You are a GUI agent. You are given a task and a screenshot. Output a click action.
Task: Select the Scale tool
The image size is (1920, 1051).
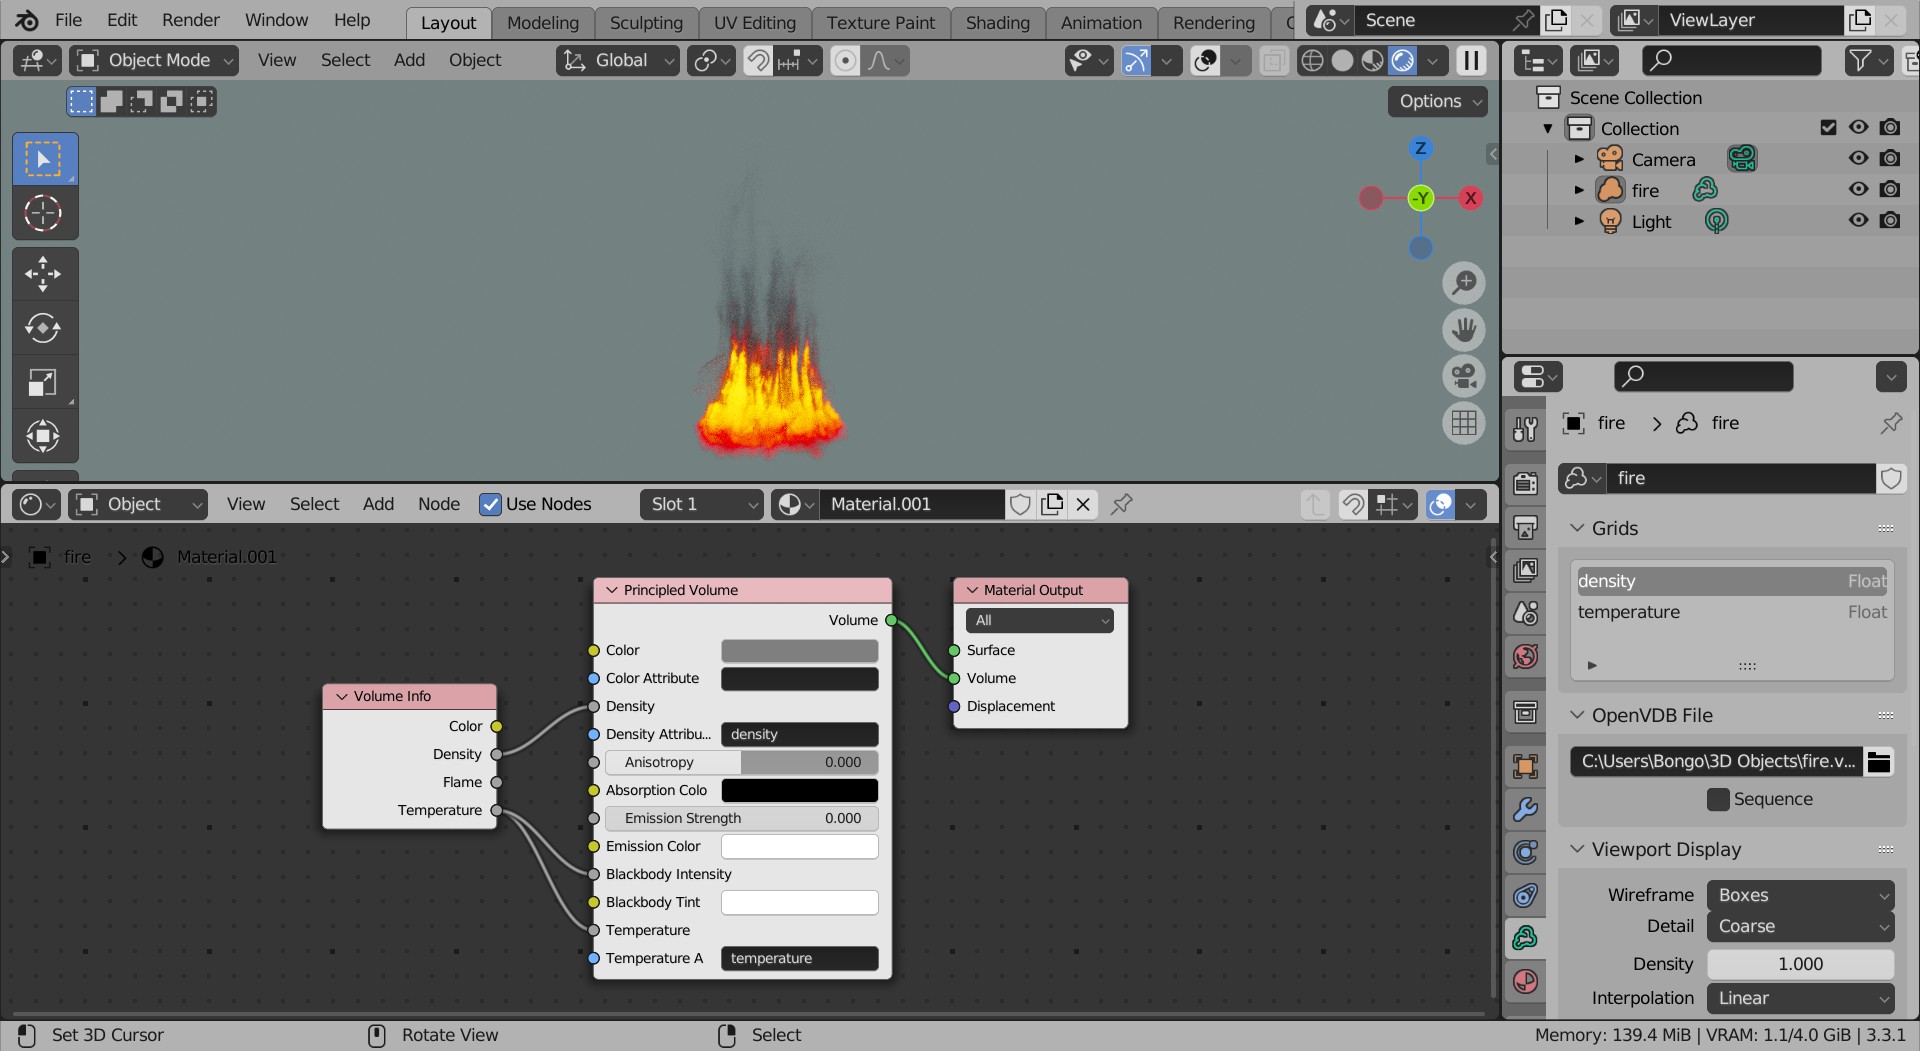[x=44, y=382]
